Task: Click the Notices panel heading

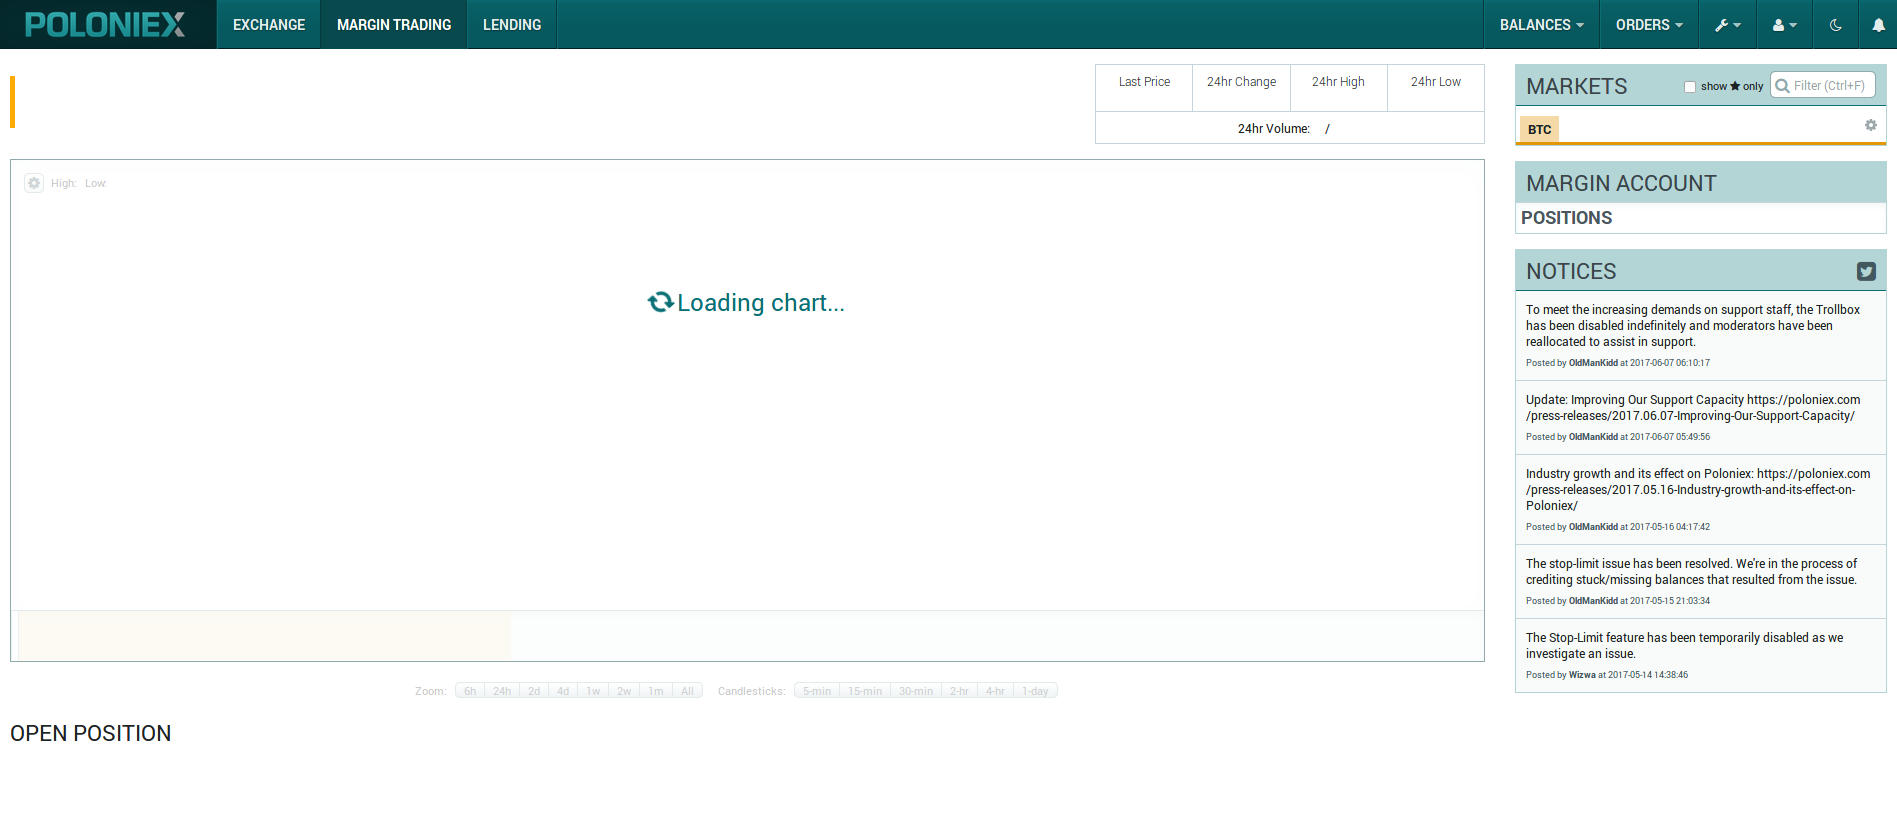Action: (x=1571, y=271)
